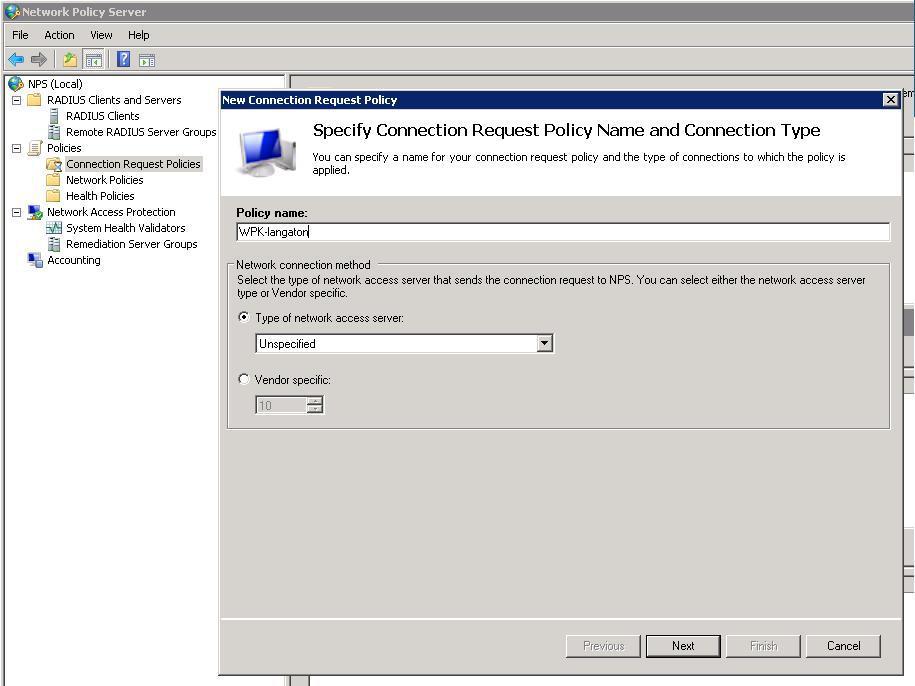Viewport: 915px width, 686px height.
Task: Select Type of network access server radio
Action: pyautogui.click(x=244, y=317)
